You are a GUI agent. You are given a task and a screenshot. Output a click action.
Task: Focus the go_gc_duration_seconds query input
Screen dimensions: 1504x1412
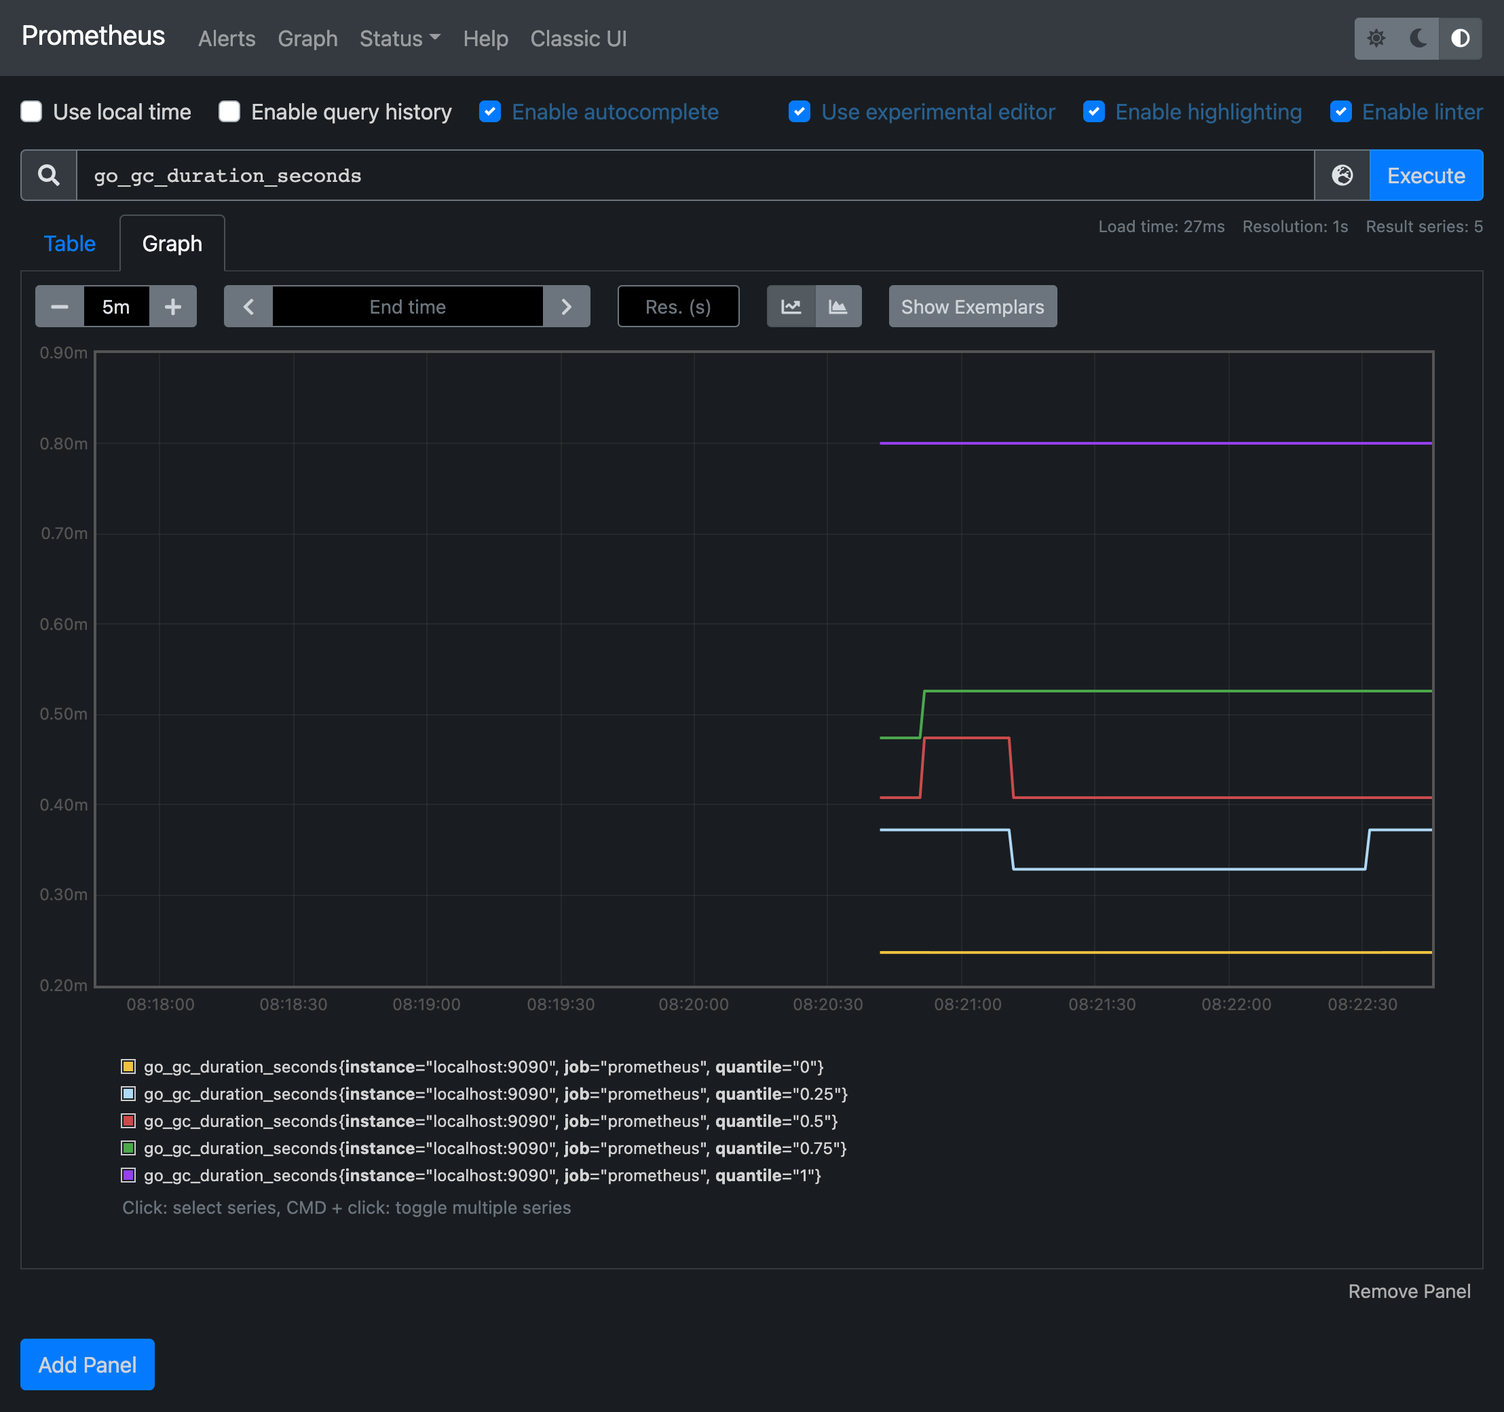(x=695, y=175)
